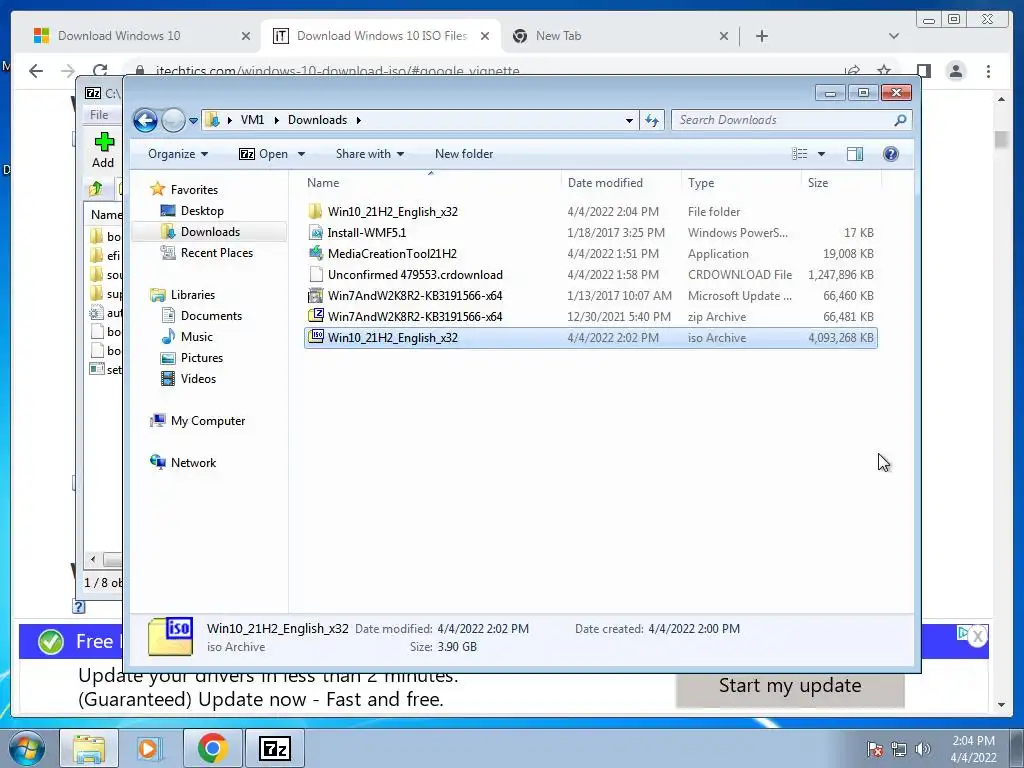Refresh the Downloads folder view
1024x768 pixels.
(x=652, y=120)
